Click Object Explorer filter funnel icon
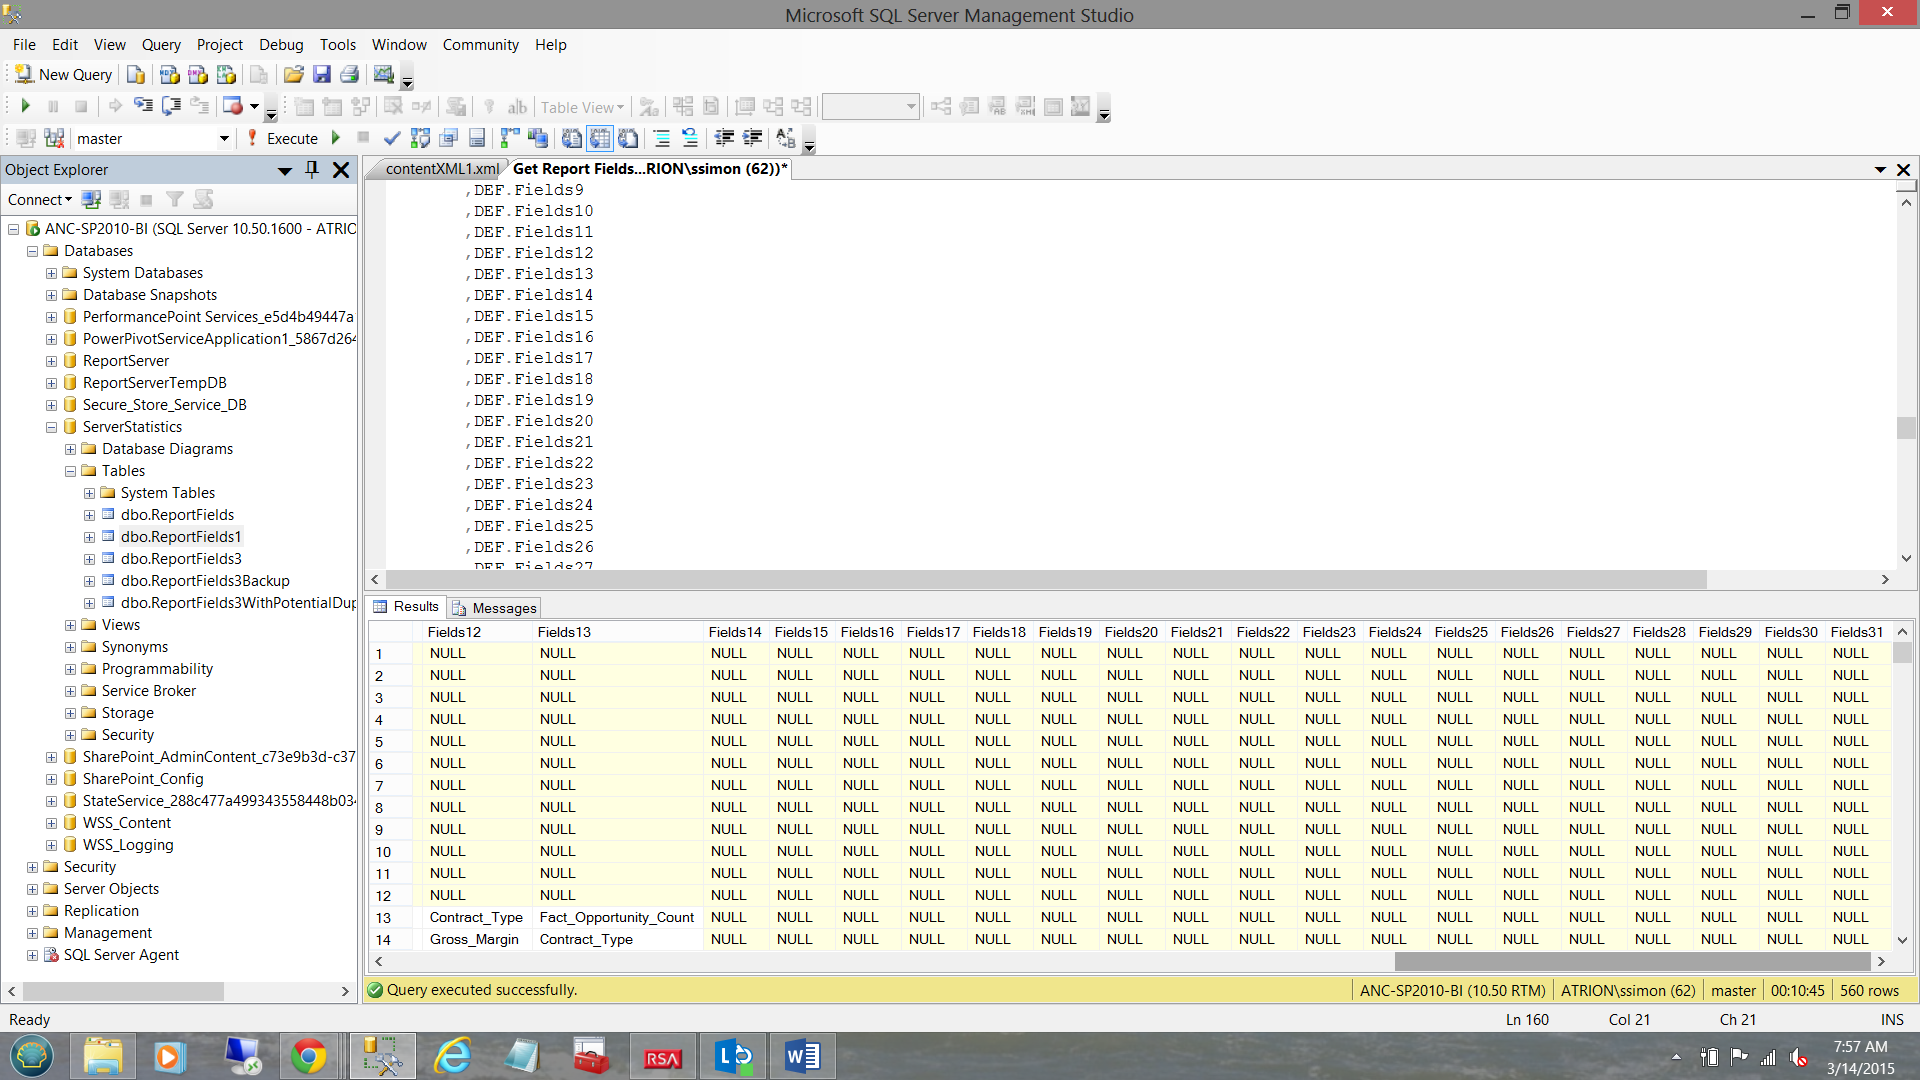The height and width of the screenshot is (1080, 1920). click(175, 200)
